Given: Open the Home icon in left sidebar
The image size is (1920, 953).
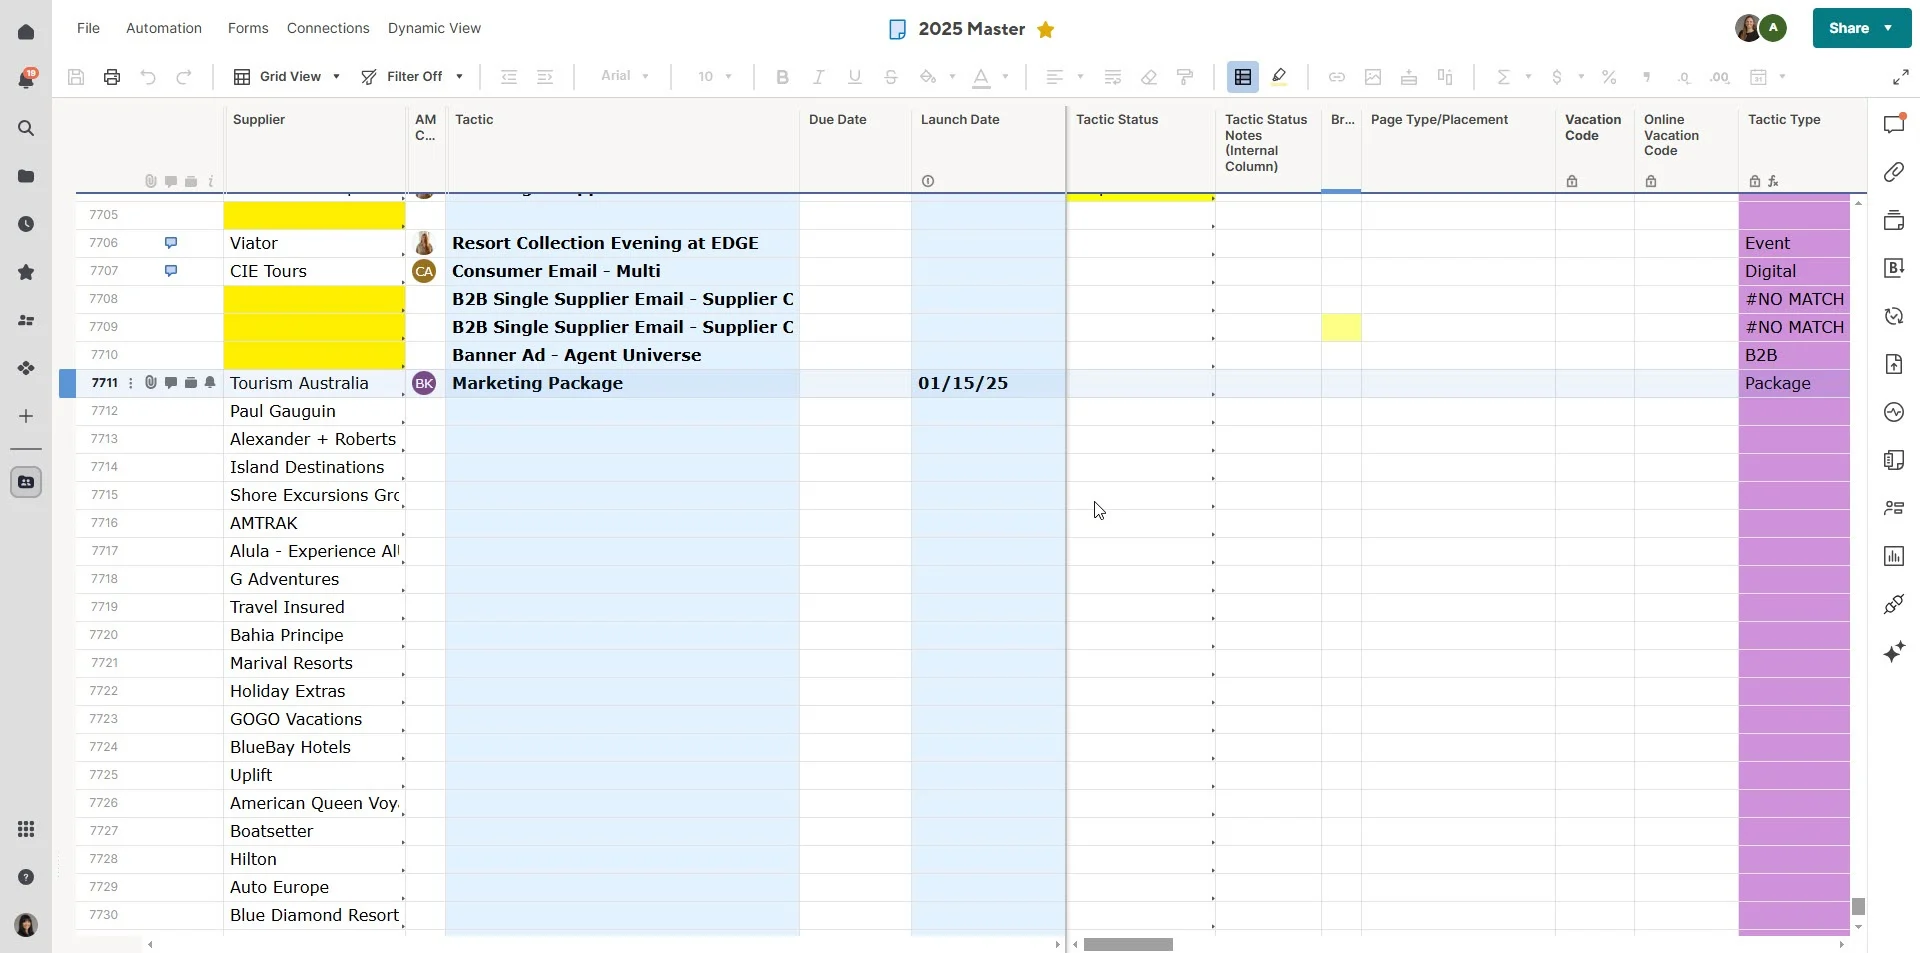Looking at the screenshot, I should coord(26,32).
